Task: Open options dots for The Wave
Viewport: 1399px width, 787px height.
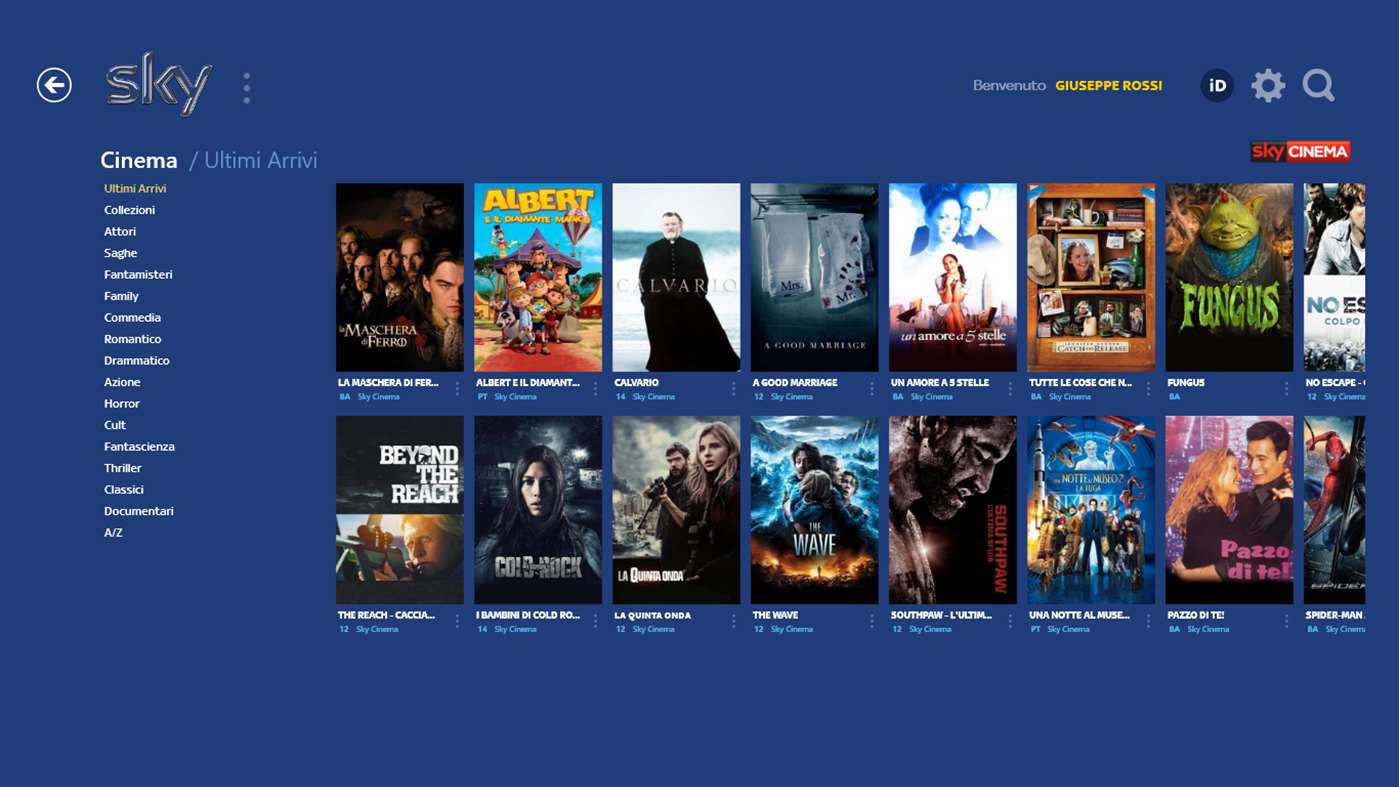Action: click(871, 621)
